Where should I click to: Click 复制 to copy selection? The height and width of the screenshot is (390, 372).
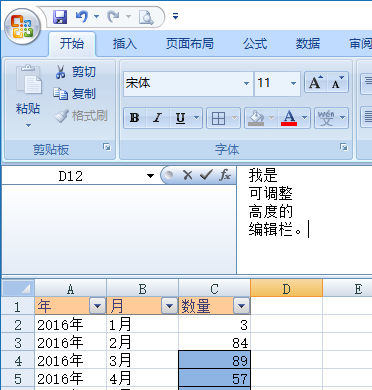75,94
